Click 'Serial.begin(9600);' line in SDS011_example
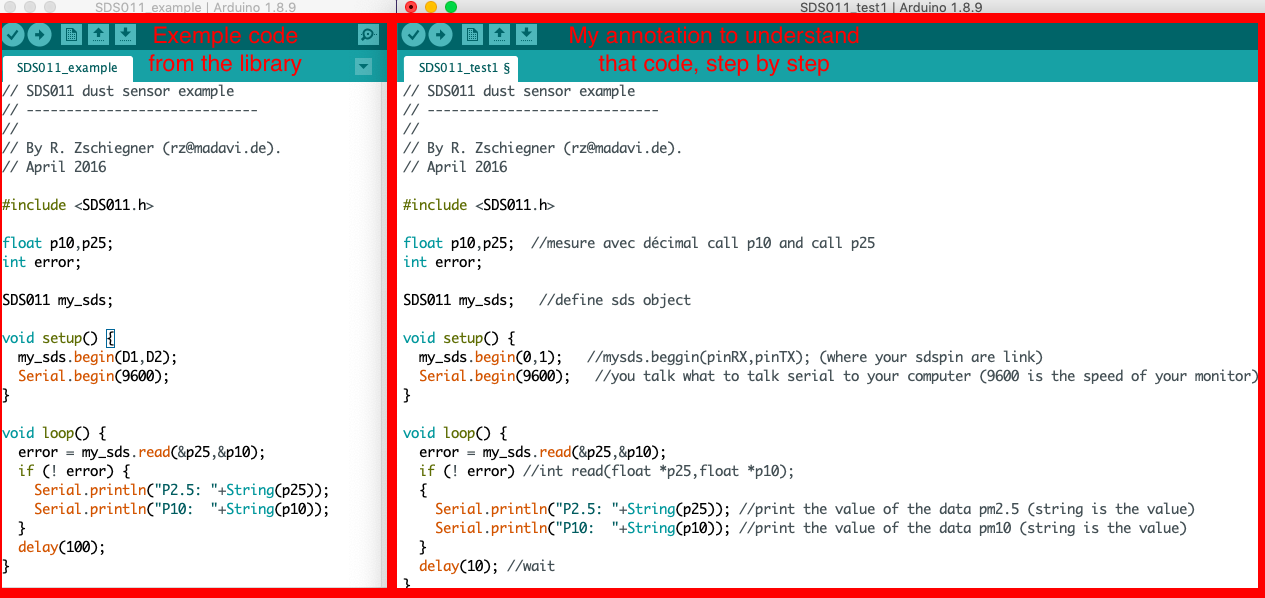 [93, 376]
